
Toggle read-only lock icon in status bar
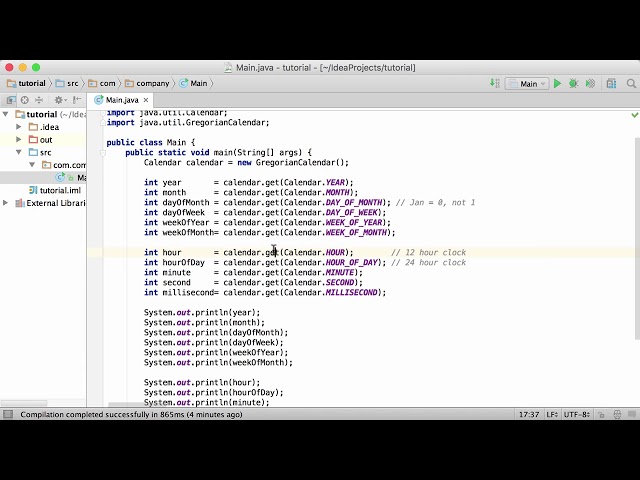point(601,415)
